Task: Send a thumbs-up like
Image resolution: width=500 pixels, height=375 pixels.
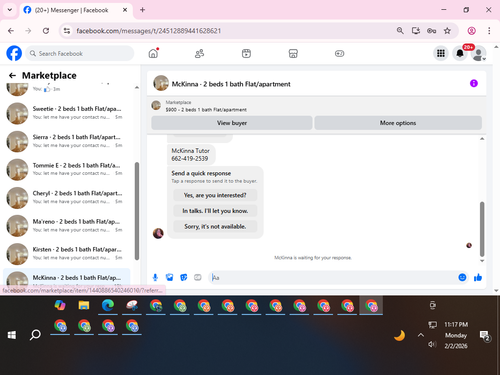Action: click(478, 277)
